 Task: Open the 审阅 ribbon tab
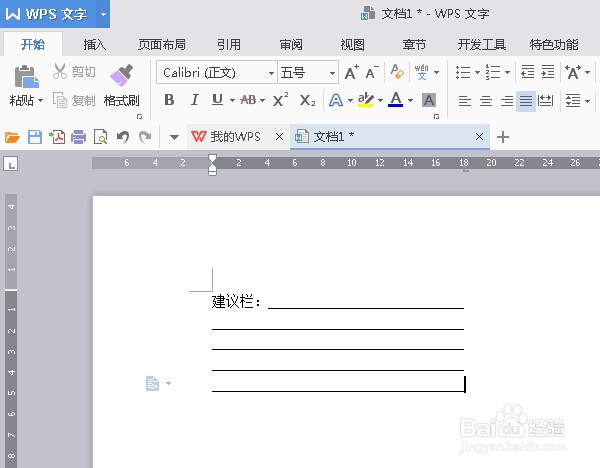(x=291, y=45)
